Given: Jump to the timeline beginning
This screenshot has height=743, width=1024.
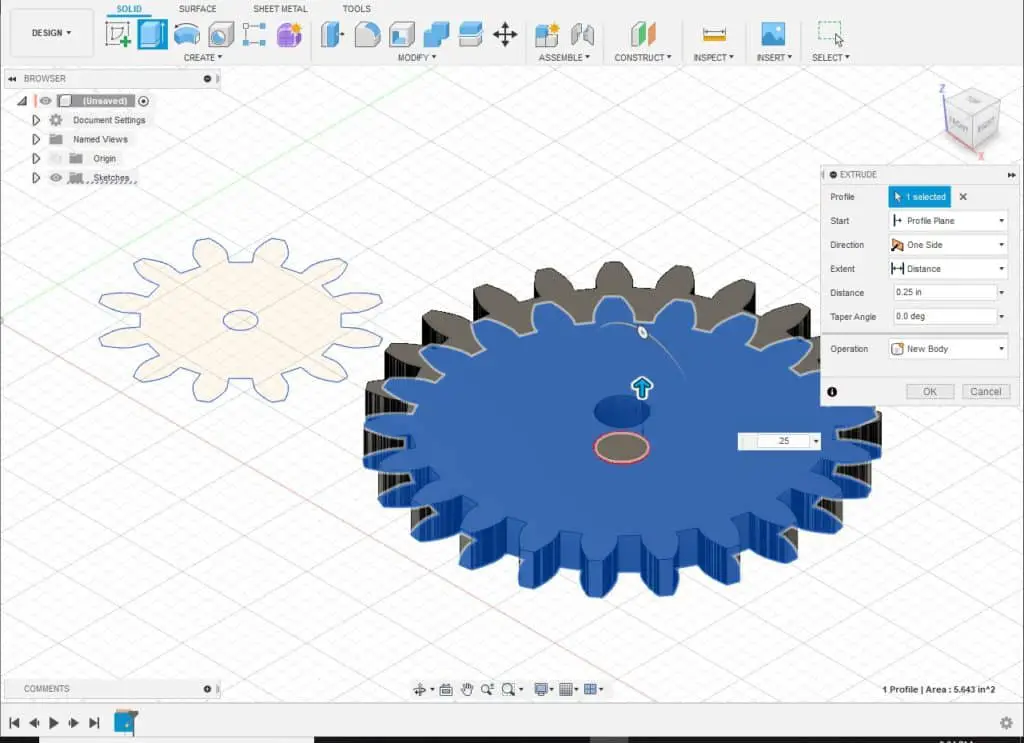Looking at the screenshot, I should (14, 723).
